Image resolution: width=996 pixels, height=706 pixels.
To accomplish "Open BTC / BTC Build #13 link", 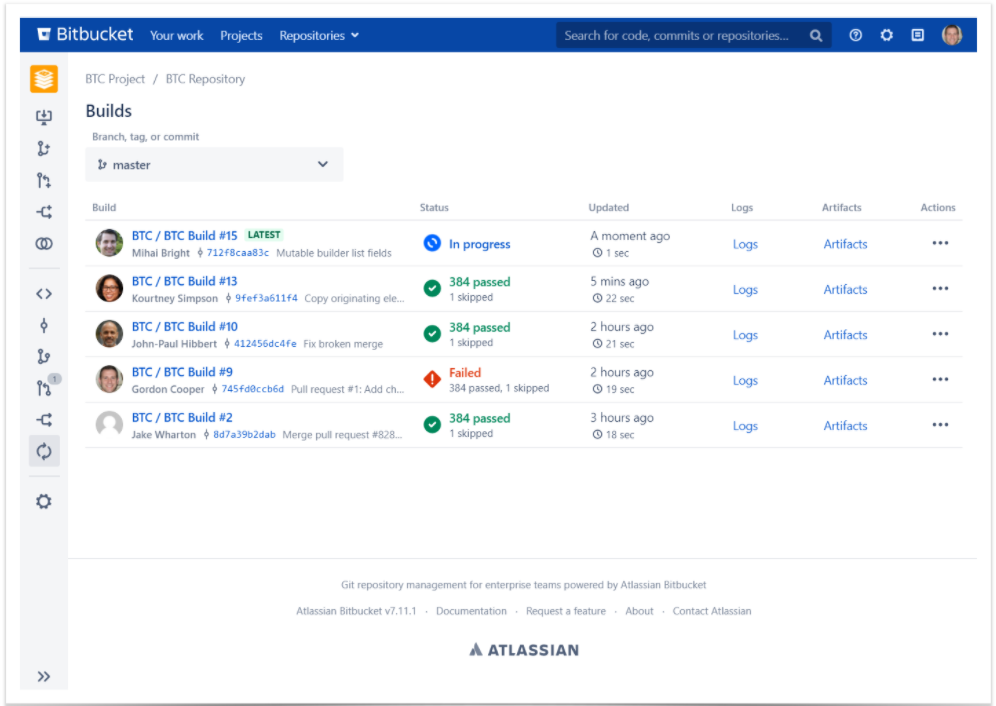I will tap(184, 281).
